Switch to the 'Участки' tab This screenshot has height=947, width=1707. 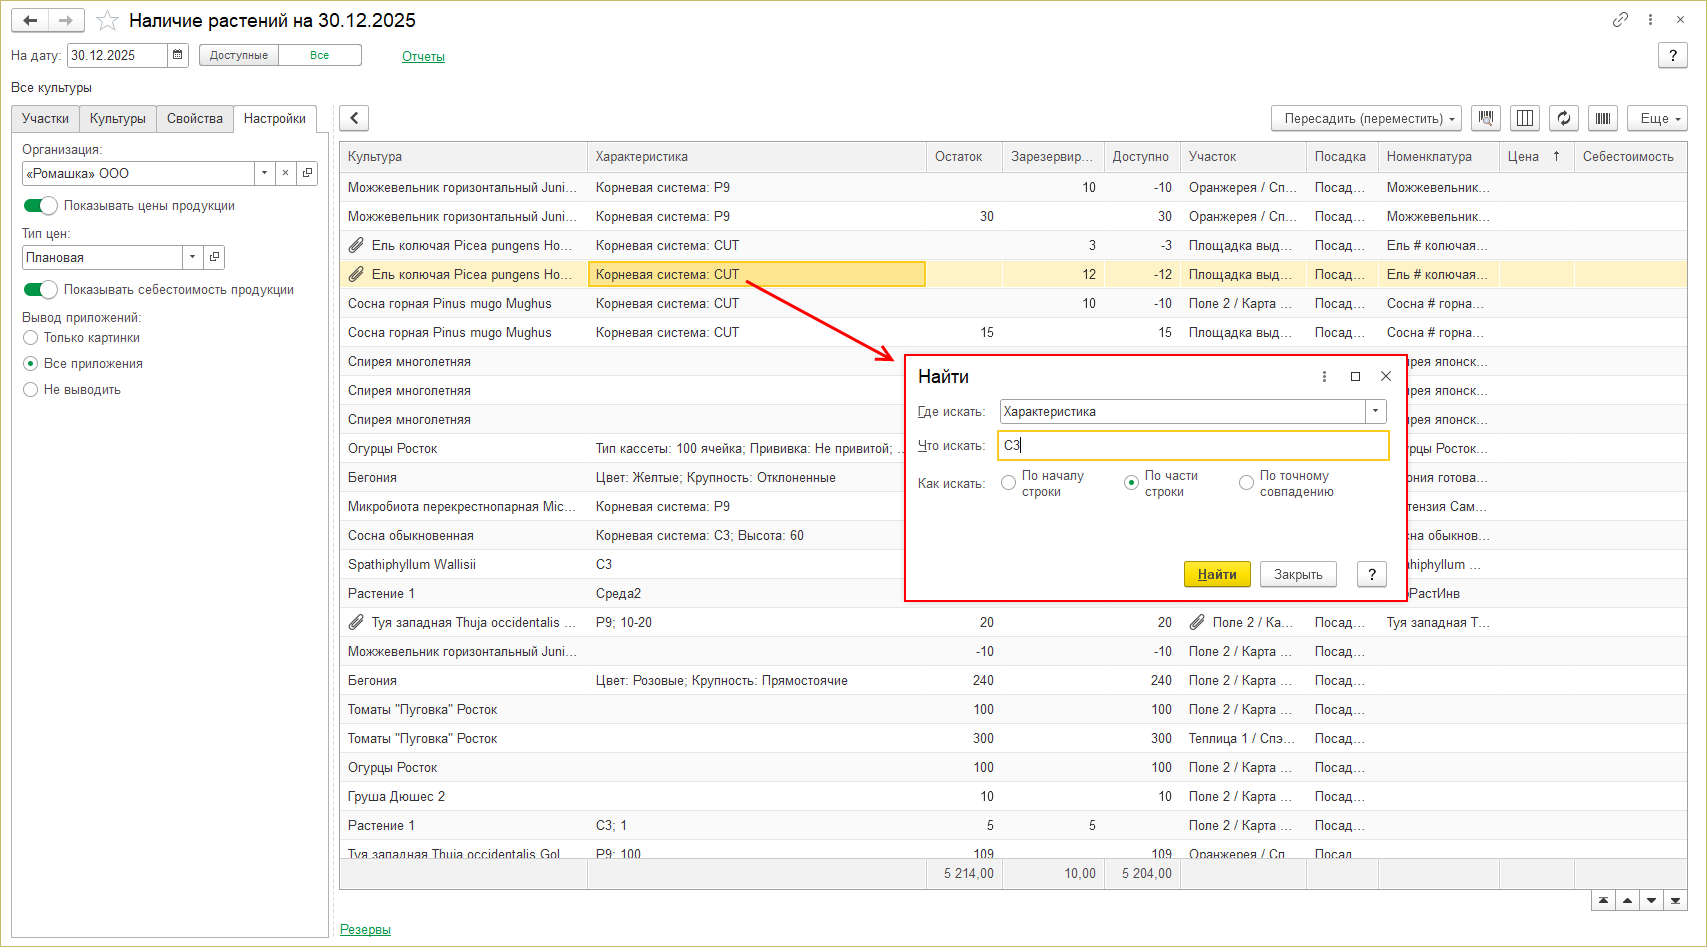coord(46,119)
